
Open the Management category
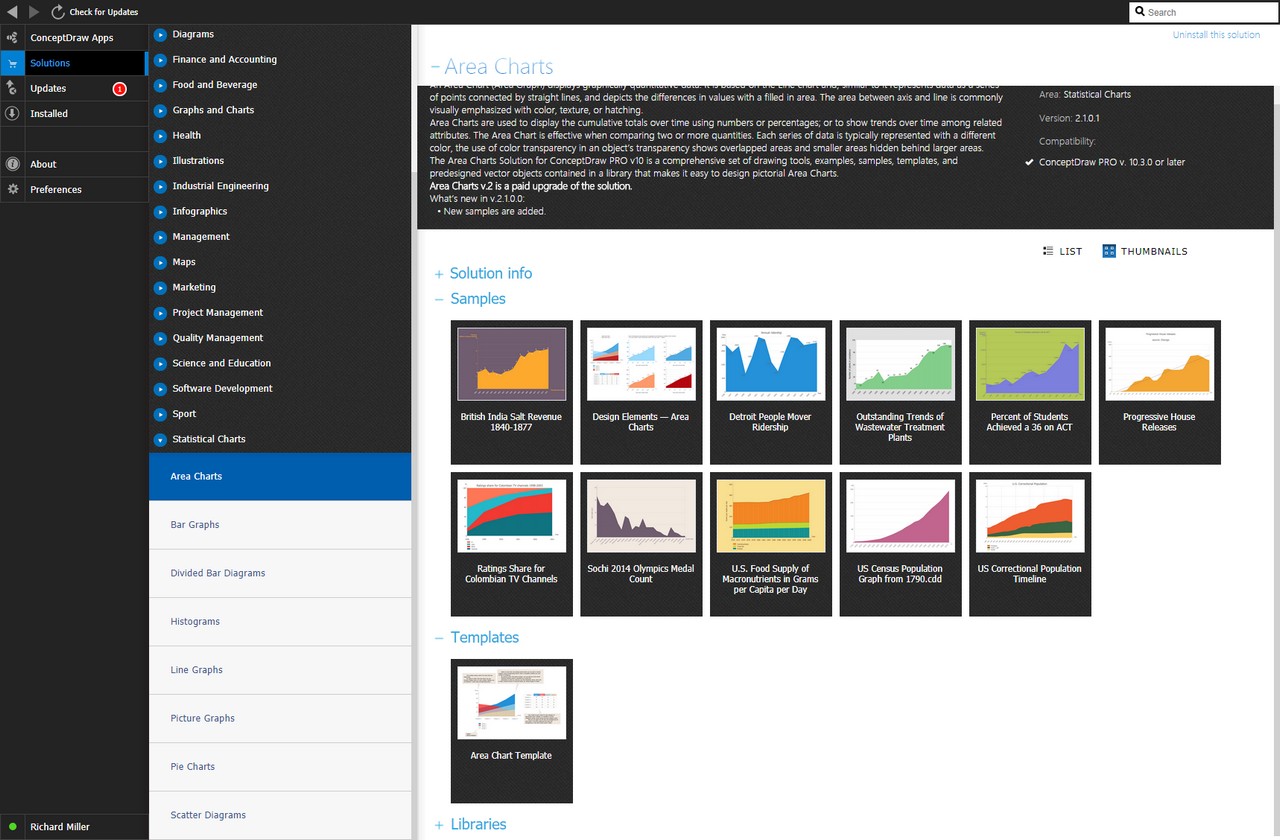click(x=200, y=237)
